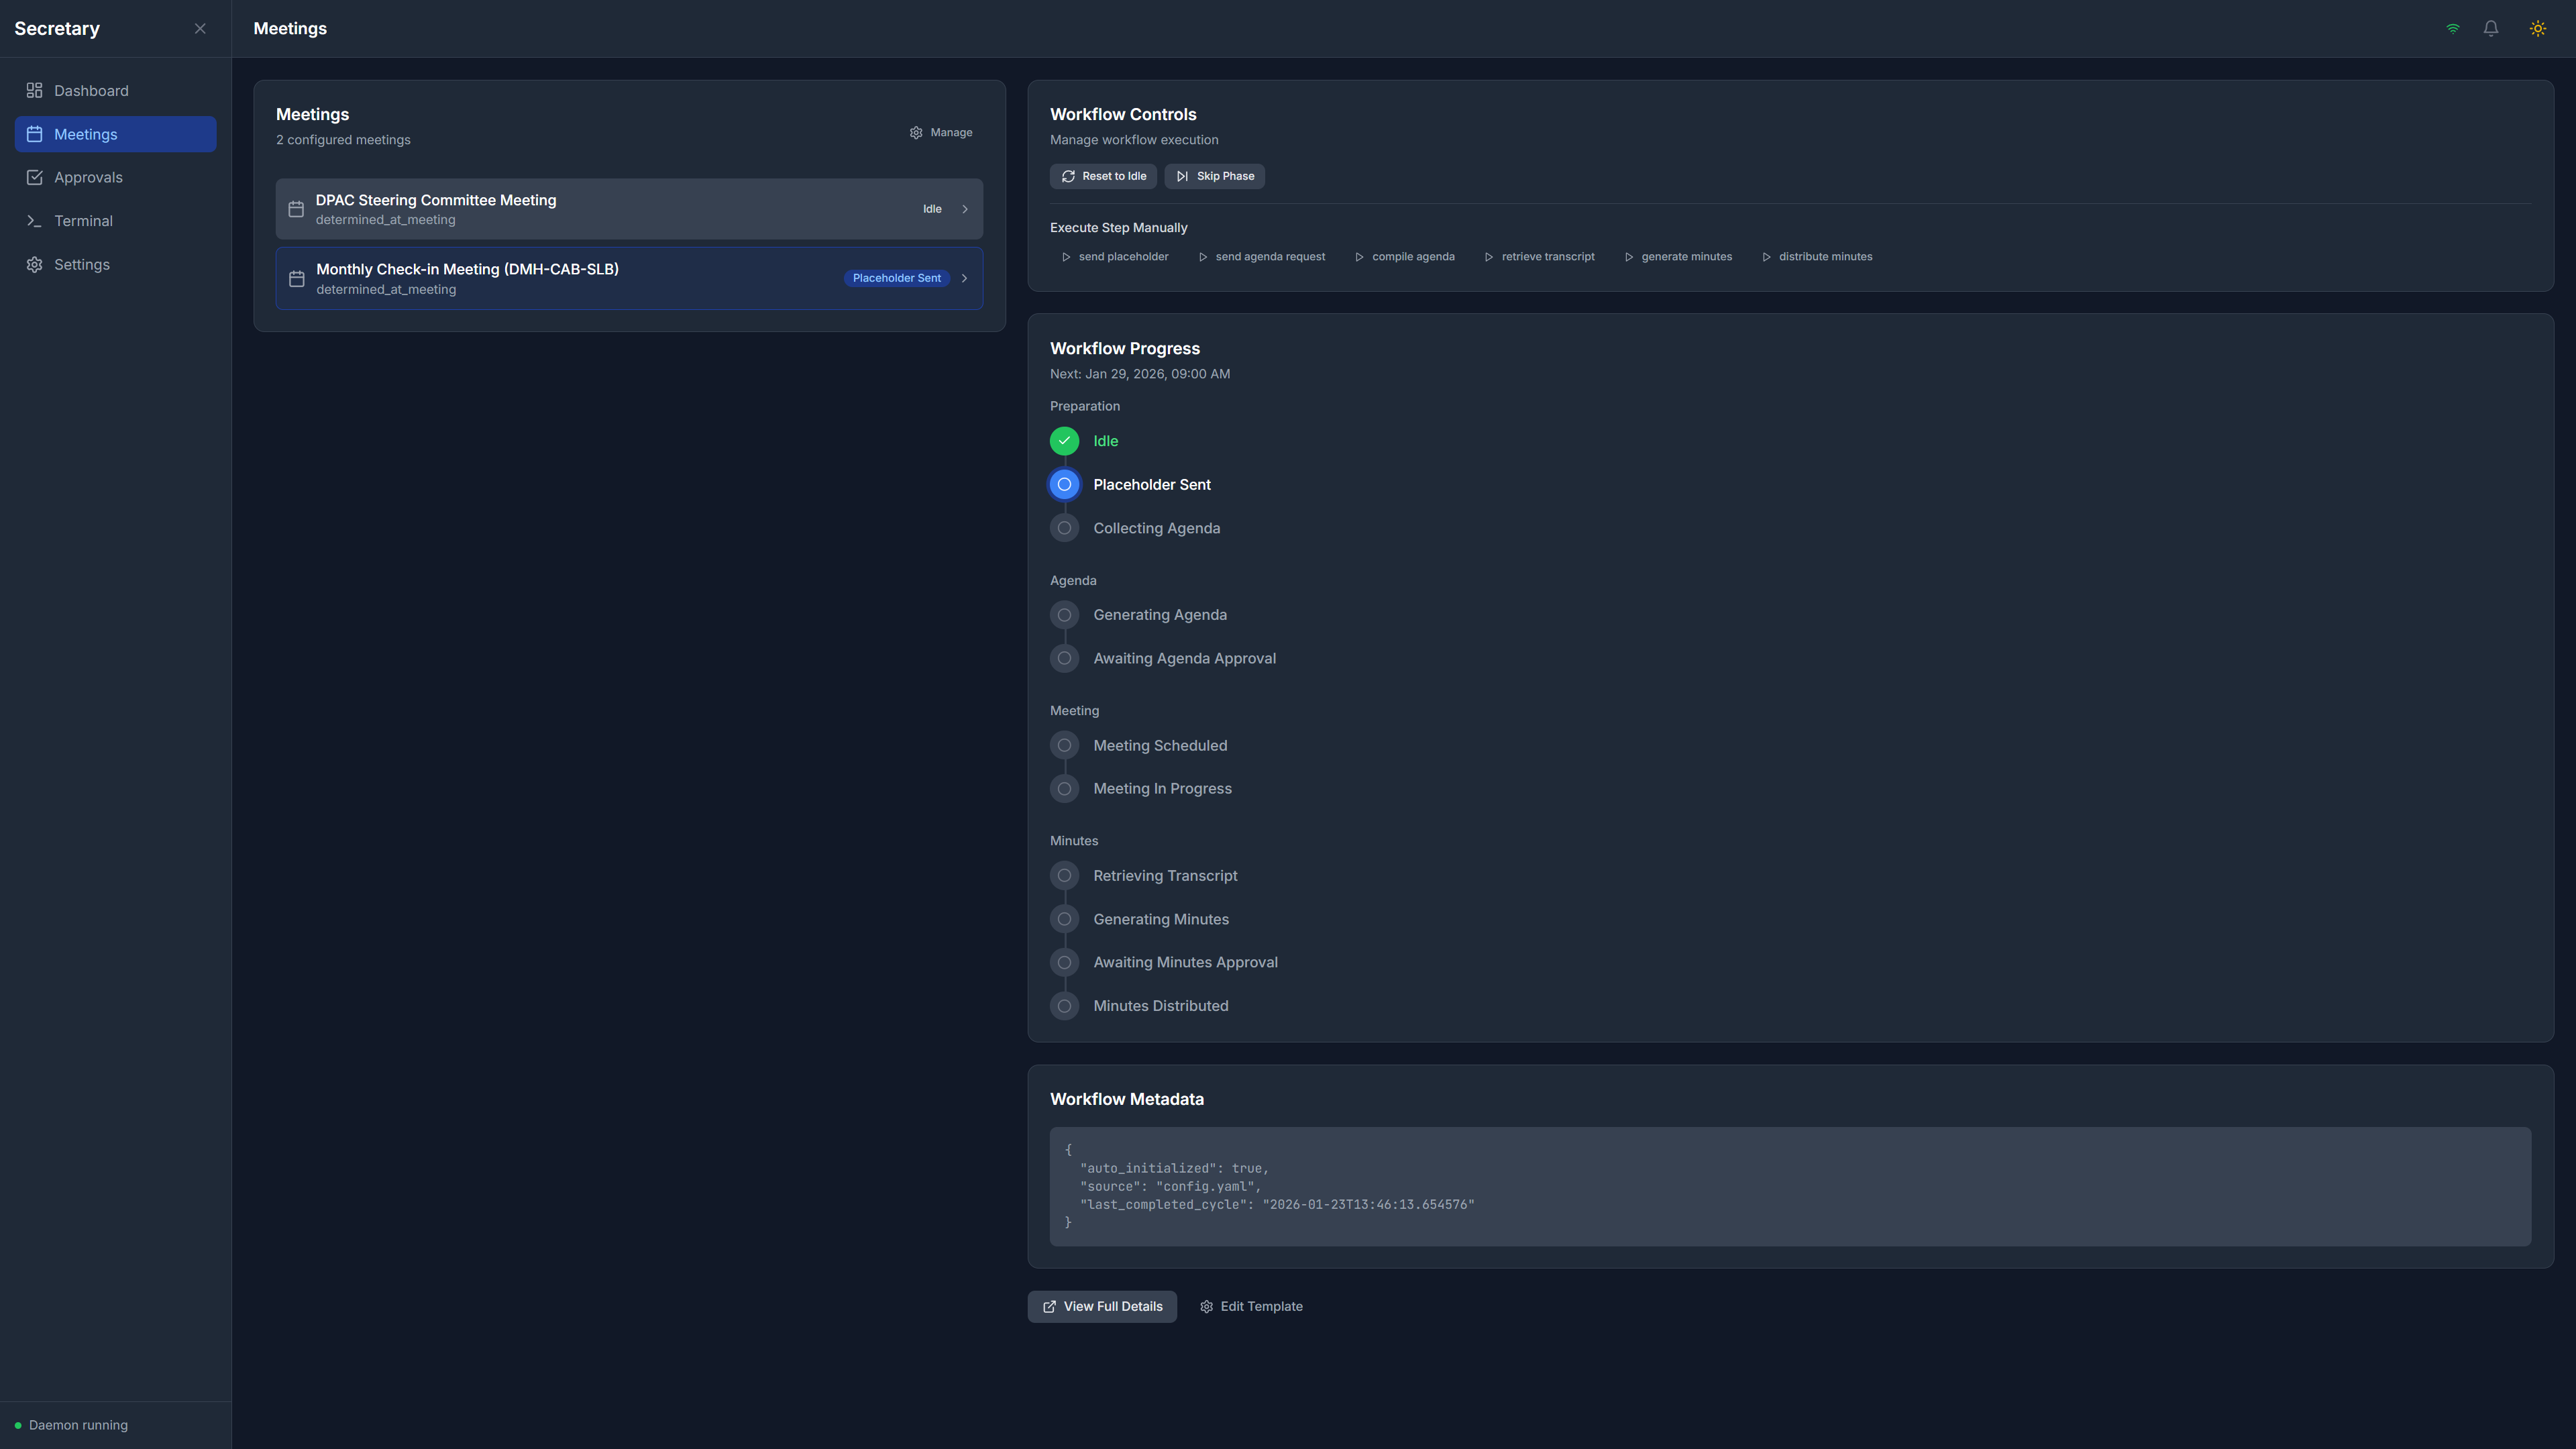Viewport: 2576px width, 1449px height.
Task: Click the Skip Phase button
Action: pyautogui.click(x=1214, y=176)
